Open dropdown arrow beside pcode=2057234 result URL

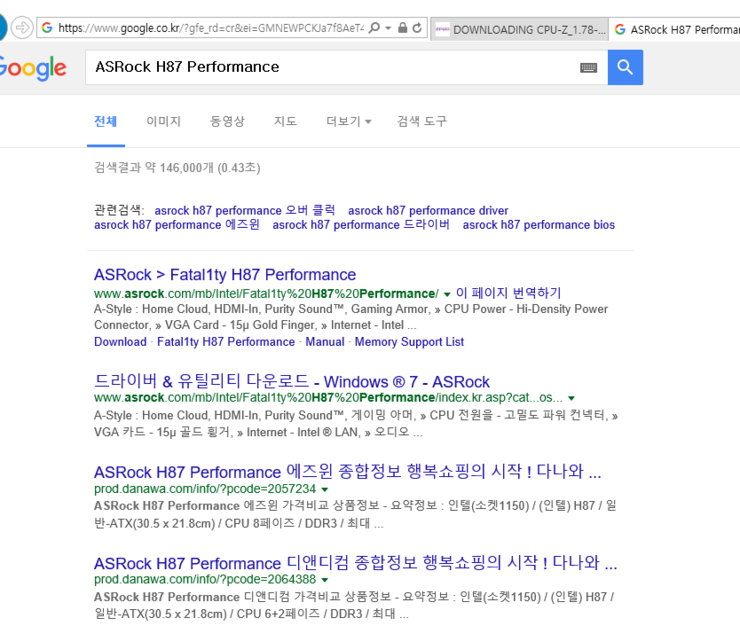[x=325, y=490]
